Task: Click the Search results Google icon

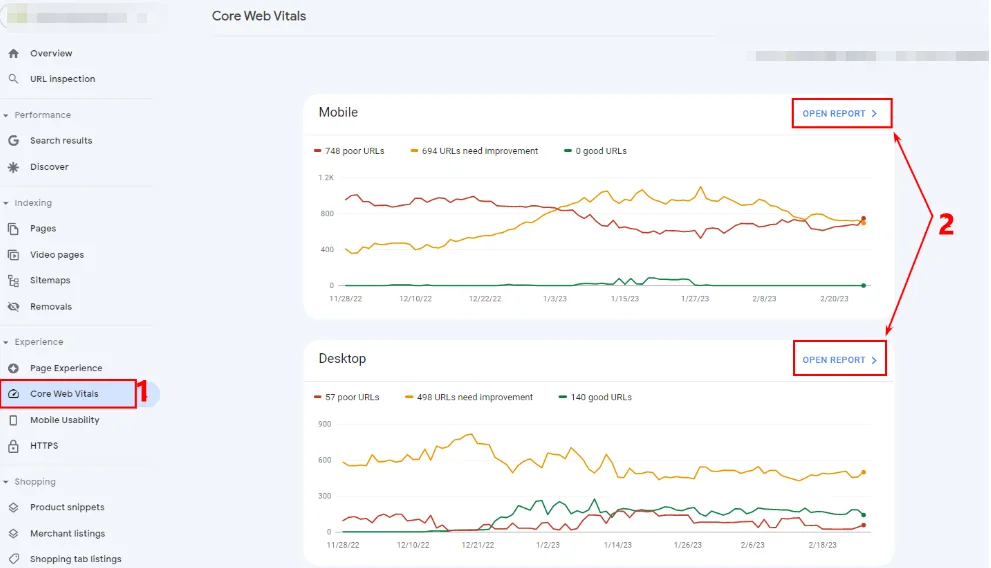Action: tap(13, 141)
